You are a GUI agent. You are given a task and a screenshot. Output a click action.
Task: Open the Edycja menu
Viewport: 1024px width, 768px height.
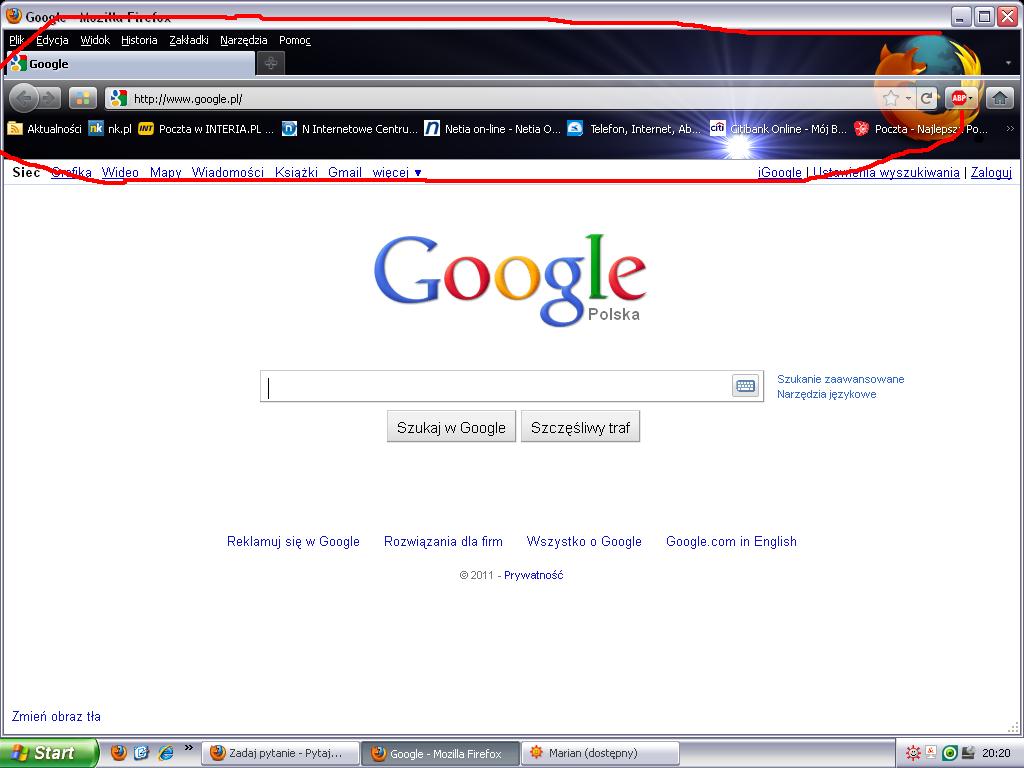click(52, 40)
